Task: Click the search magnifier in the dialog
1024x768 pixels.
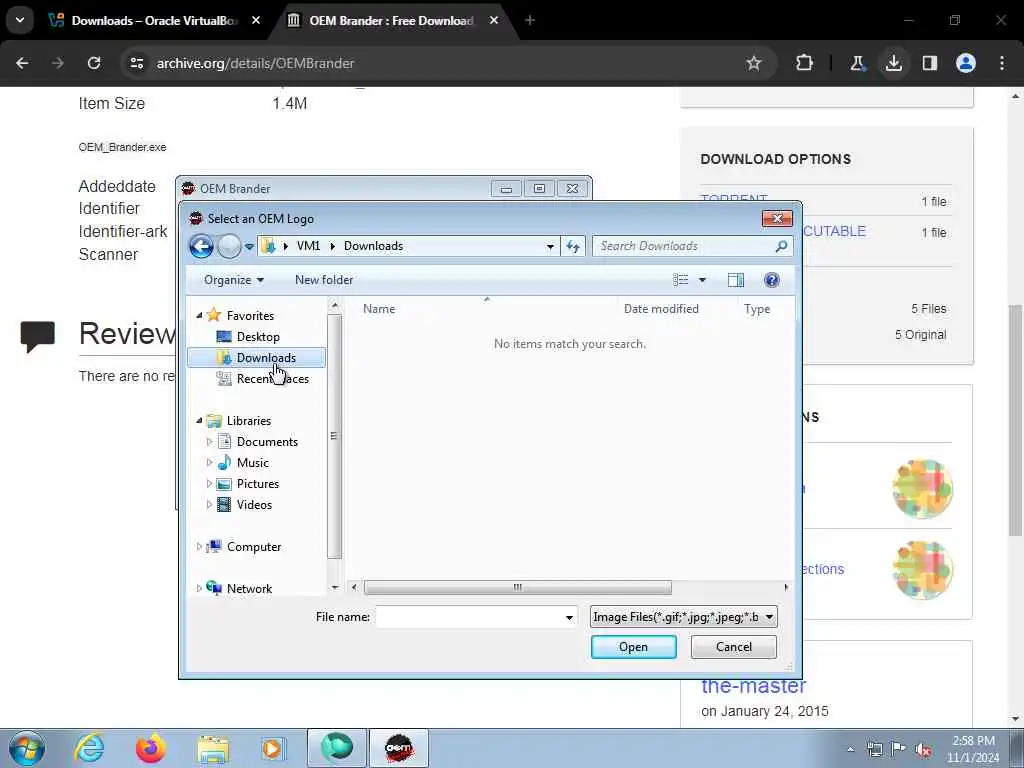Action: [781, 246]
